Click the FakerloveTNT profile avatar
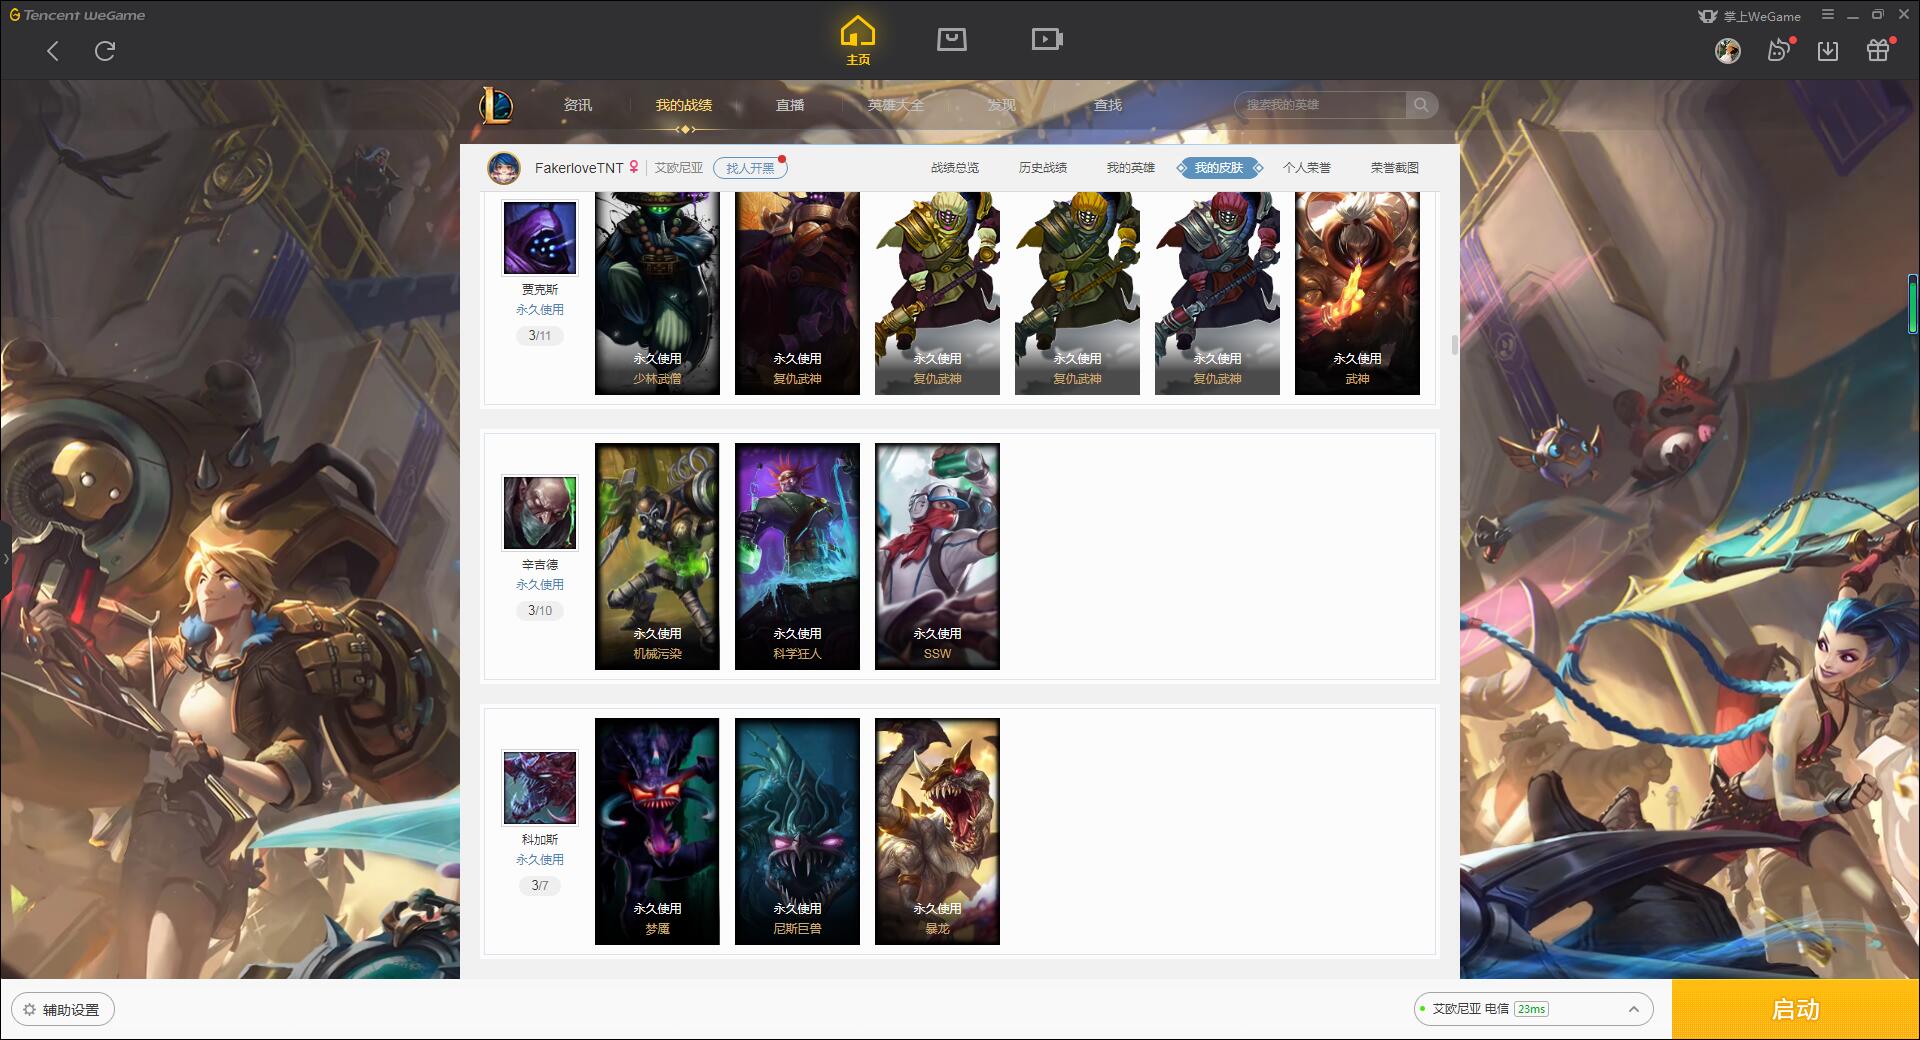This screenshot has height=1040, width=1920. [x=504, y=168]
